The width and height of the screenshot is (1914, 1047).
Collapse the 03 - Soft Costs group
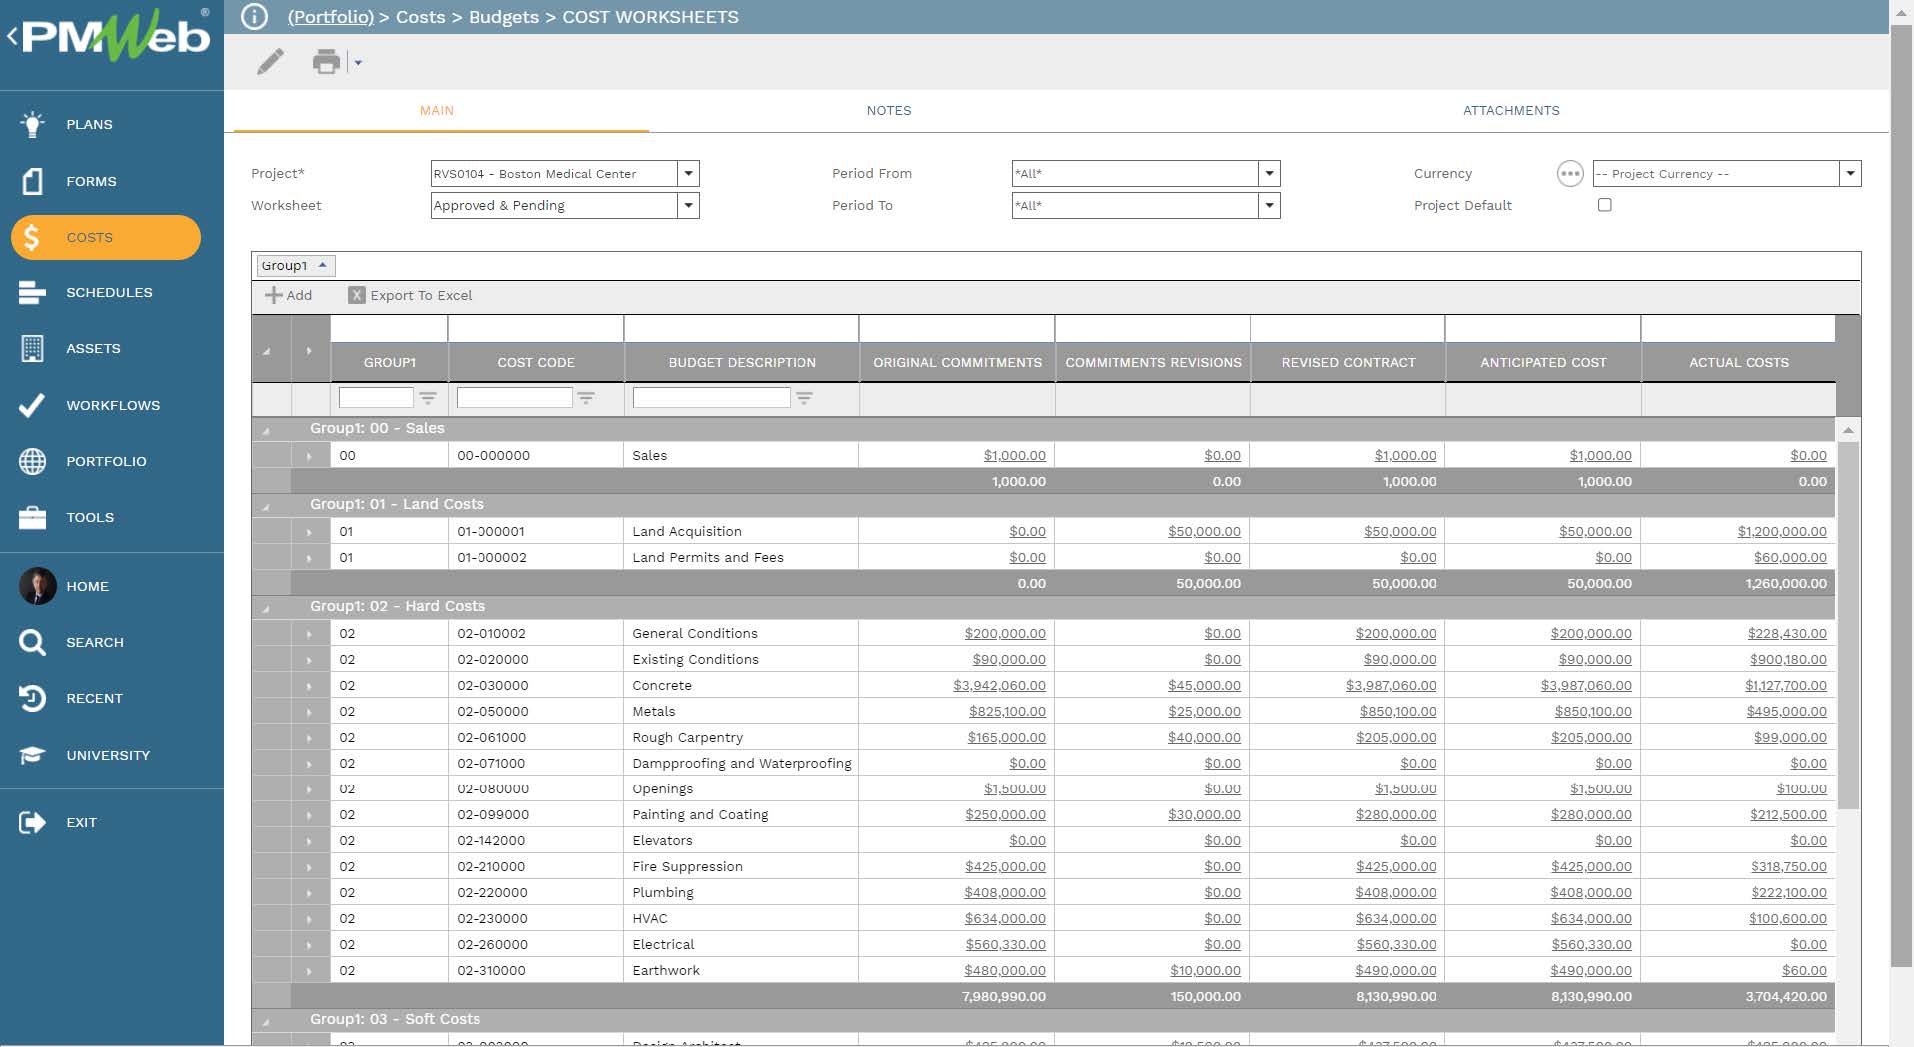pos(266,1021)
